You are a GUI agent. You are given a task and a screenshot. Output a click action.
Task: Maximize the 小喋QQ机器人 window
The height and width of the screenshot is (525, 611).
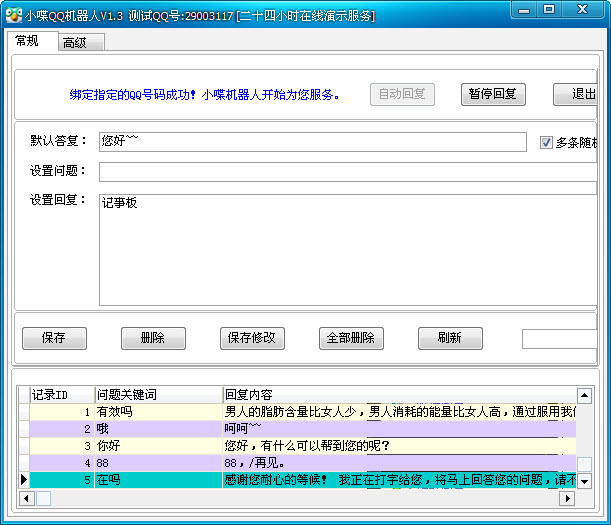tap(549, 9)
